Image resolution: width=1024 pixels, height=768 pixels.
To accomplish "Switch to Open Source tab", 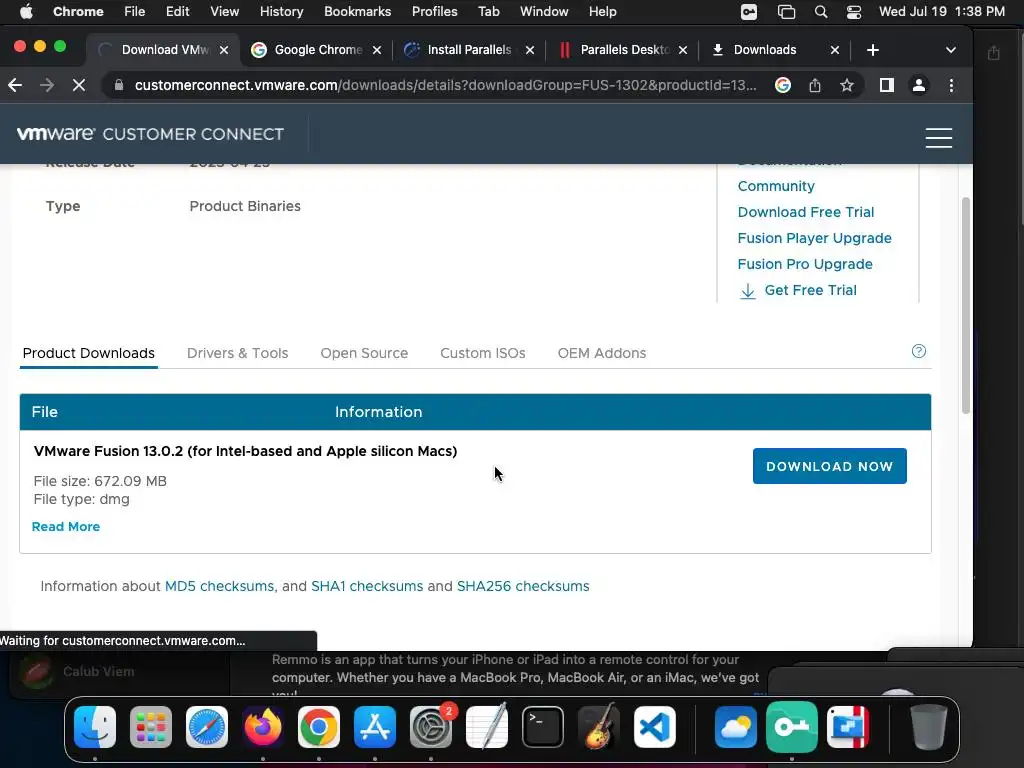I will pyautogui.click(x=364, y=353).
